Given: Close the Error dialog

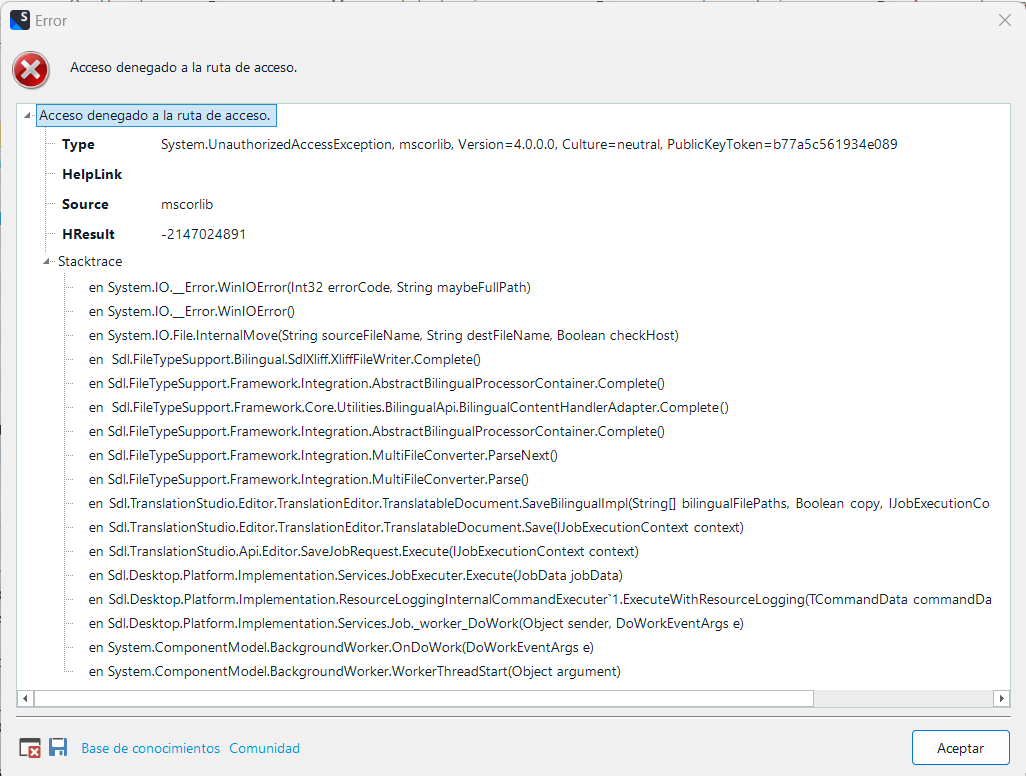Looking at the screenshot, I should tap(1005, 20).
